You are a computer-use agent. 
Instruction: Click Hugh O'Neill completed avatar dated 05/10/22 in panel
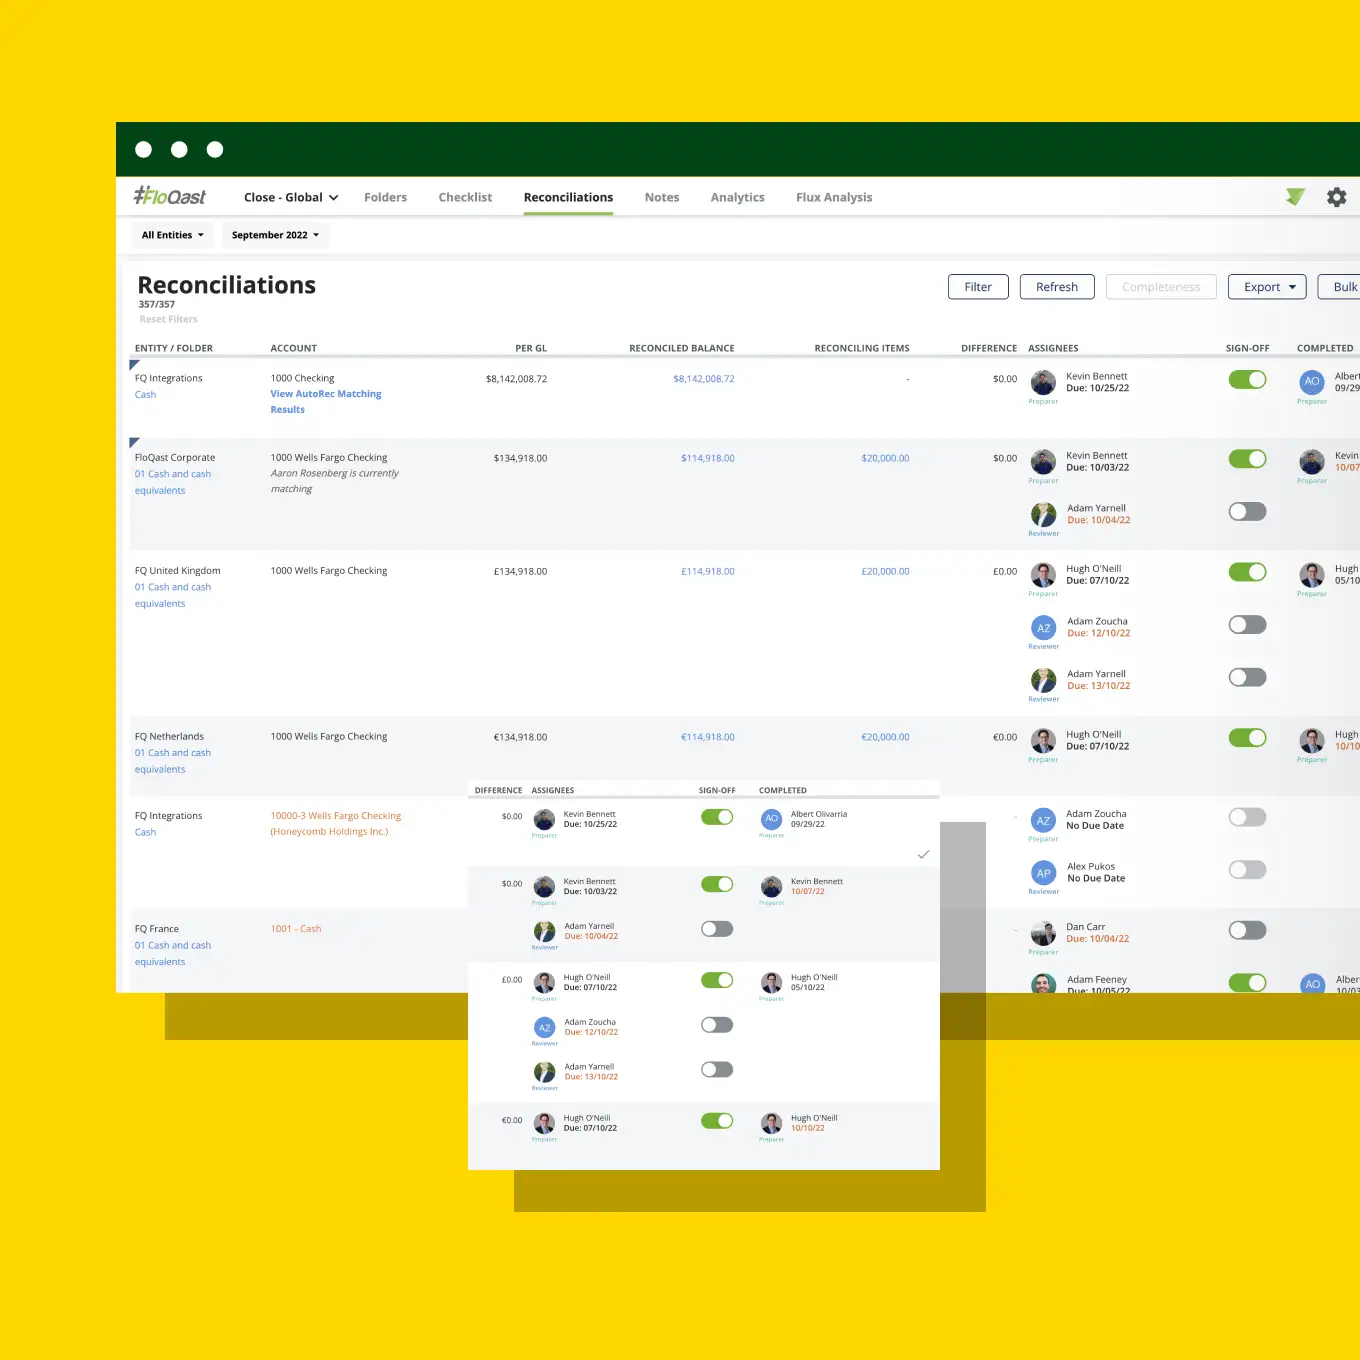(x=771, y=982)
